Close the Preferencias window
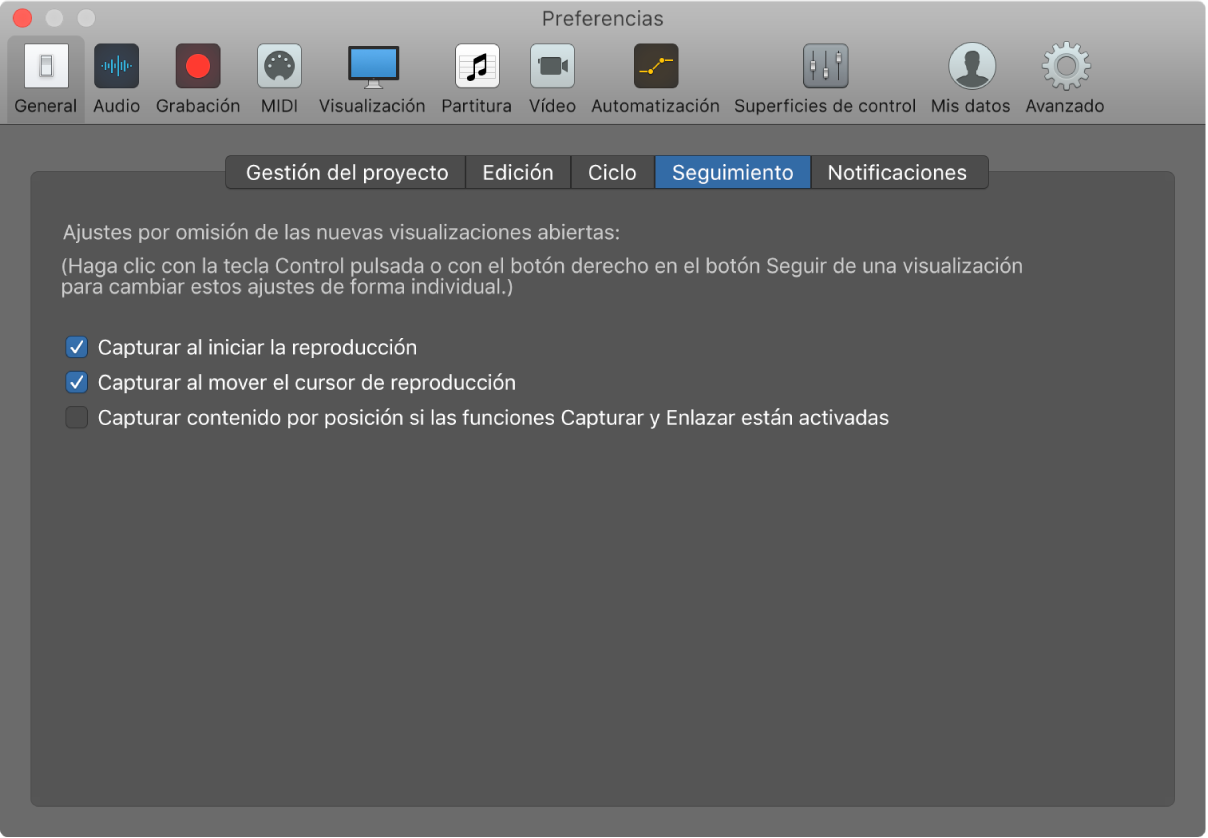Image resolution: width=1208 pixels, height=838 pixels. (x=22, y=18)
